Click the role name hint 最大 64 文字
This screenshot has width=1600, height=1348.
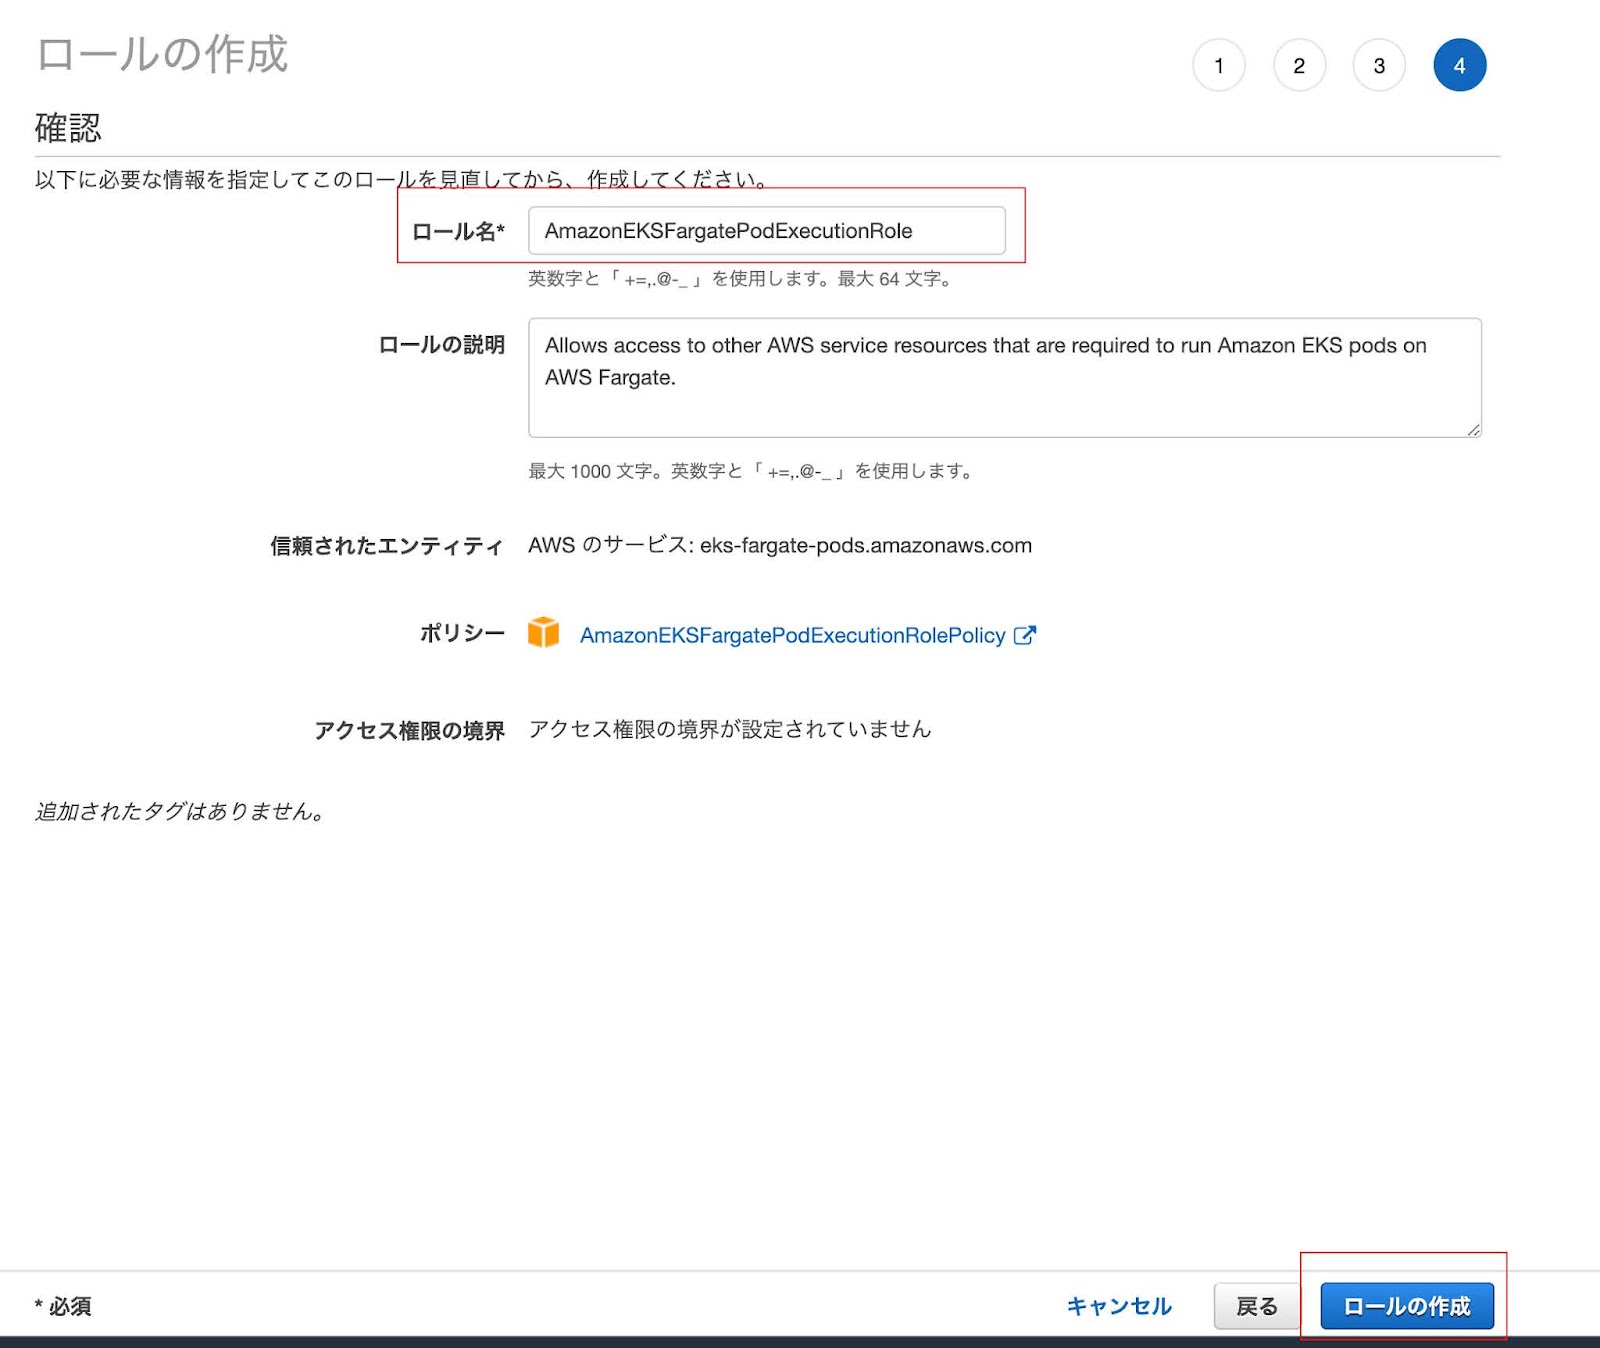[740, 279]
